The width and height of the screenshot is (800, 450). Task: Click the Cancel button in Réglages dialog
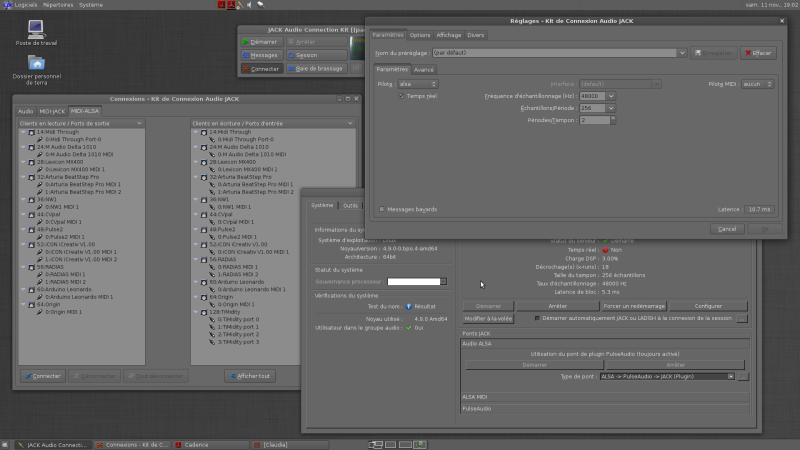pyautogui.click(x=727, y=229)
